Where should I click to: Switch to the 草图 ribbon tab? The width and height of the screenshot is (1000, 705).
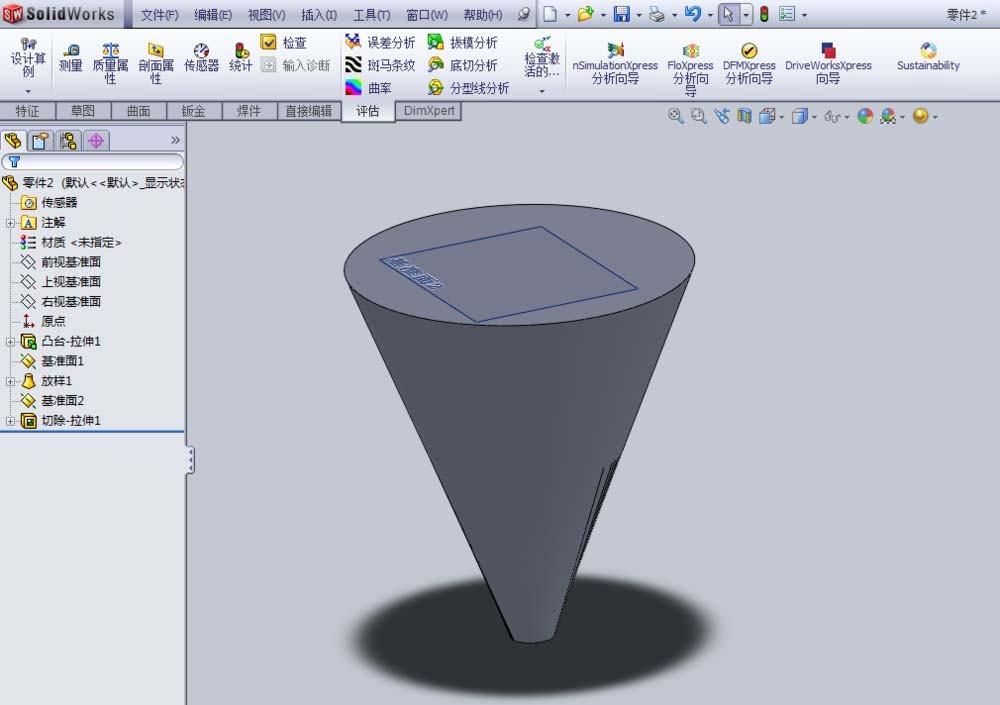click(83, 111)
